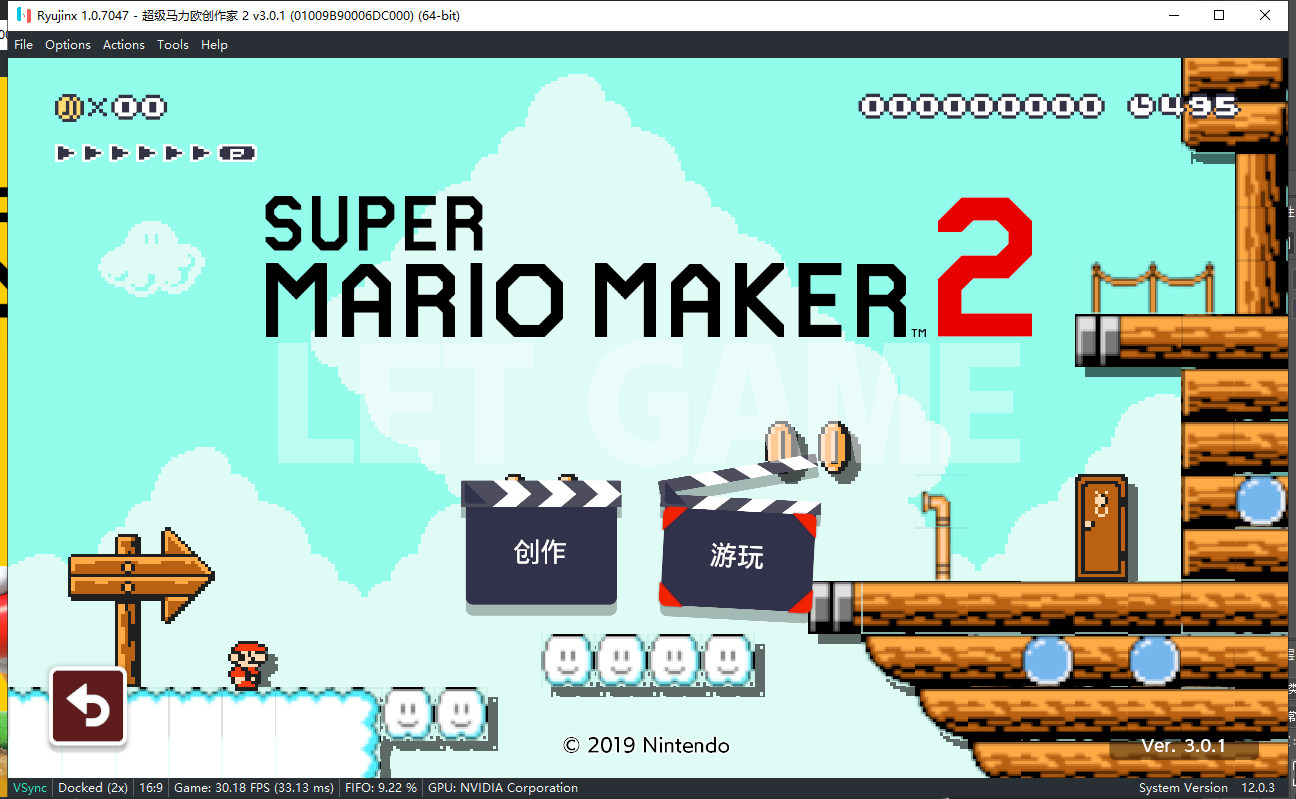
Task: Click the P-meter run speed indicator
Action: pyautogui.click(x=156, y=153)
